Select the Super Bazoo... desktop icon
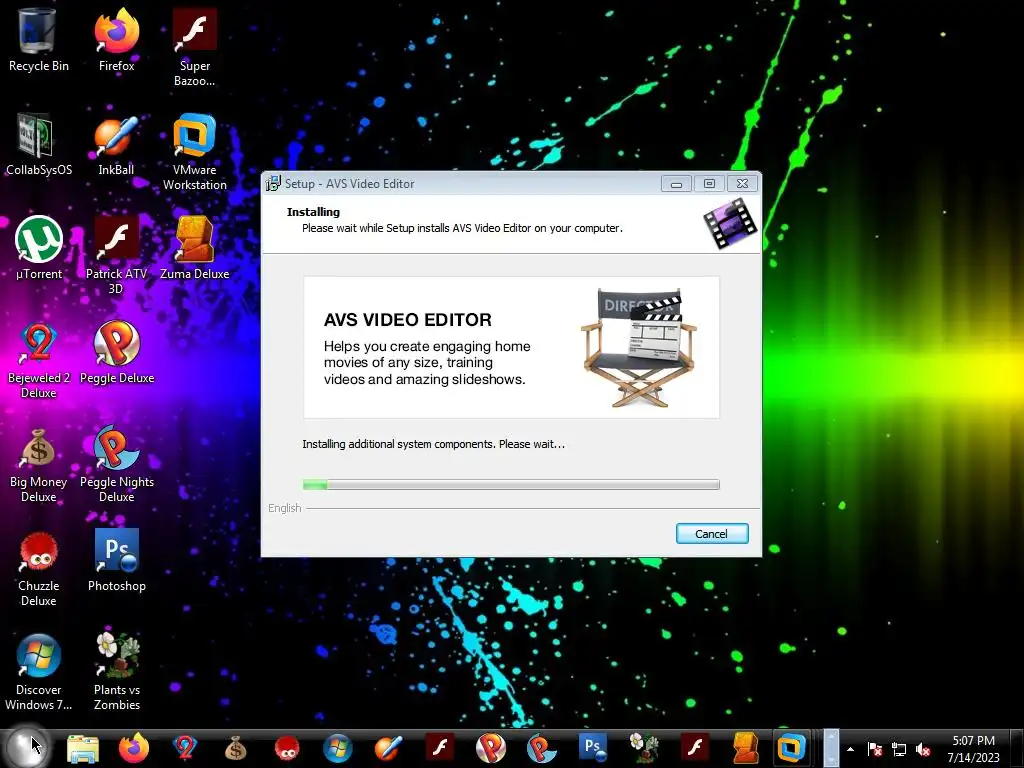1024x768 pixels. pos(195,48)
